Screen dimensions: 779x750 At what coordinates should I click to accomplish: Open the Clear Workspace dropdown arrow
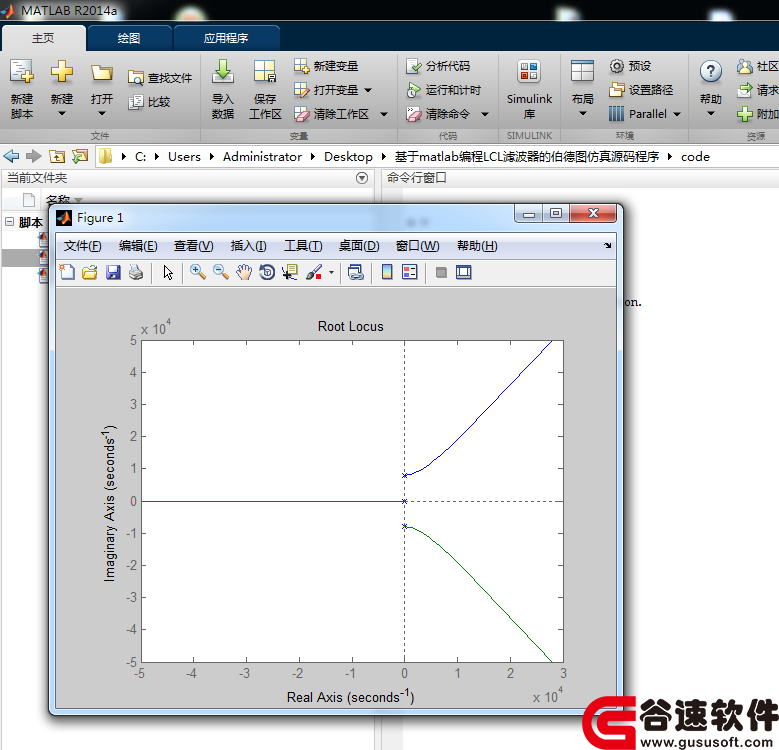[384, 114]
